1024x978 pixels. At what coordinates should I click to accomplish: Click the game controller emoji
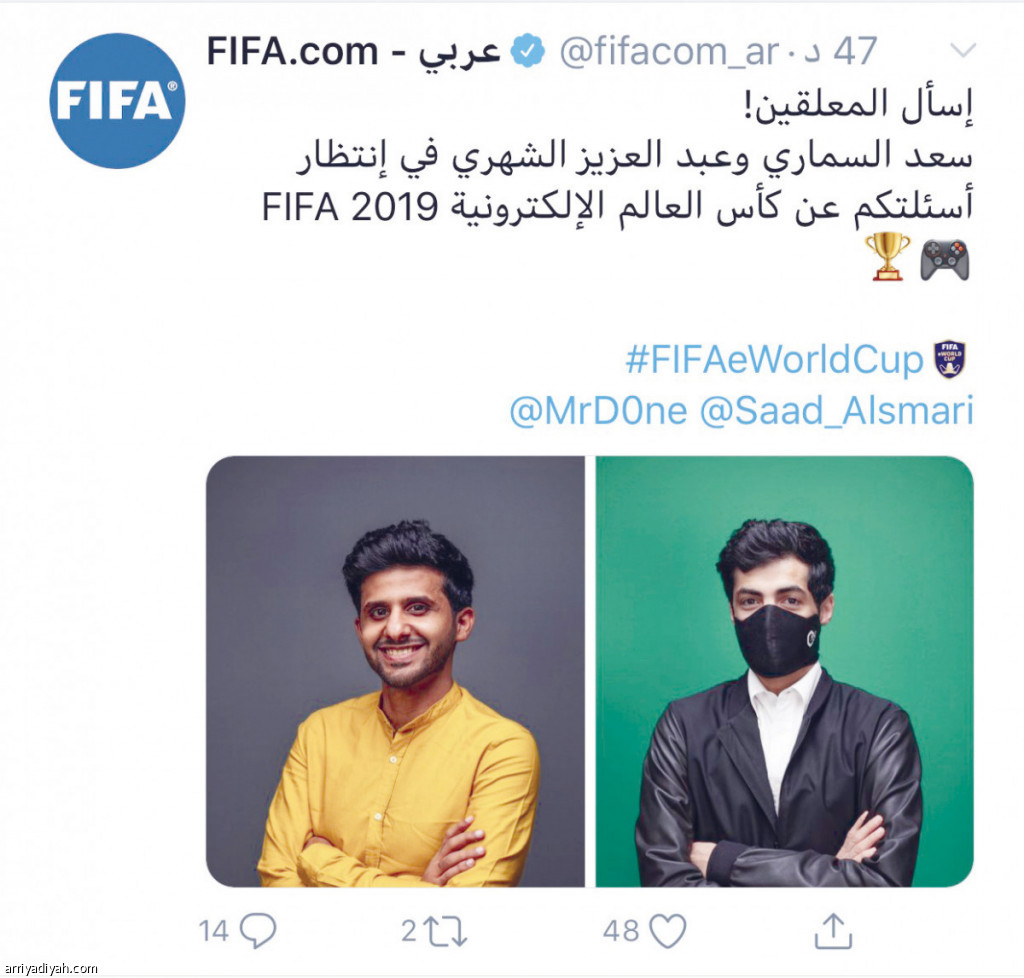(x=944, y=259)
